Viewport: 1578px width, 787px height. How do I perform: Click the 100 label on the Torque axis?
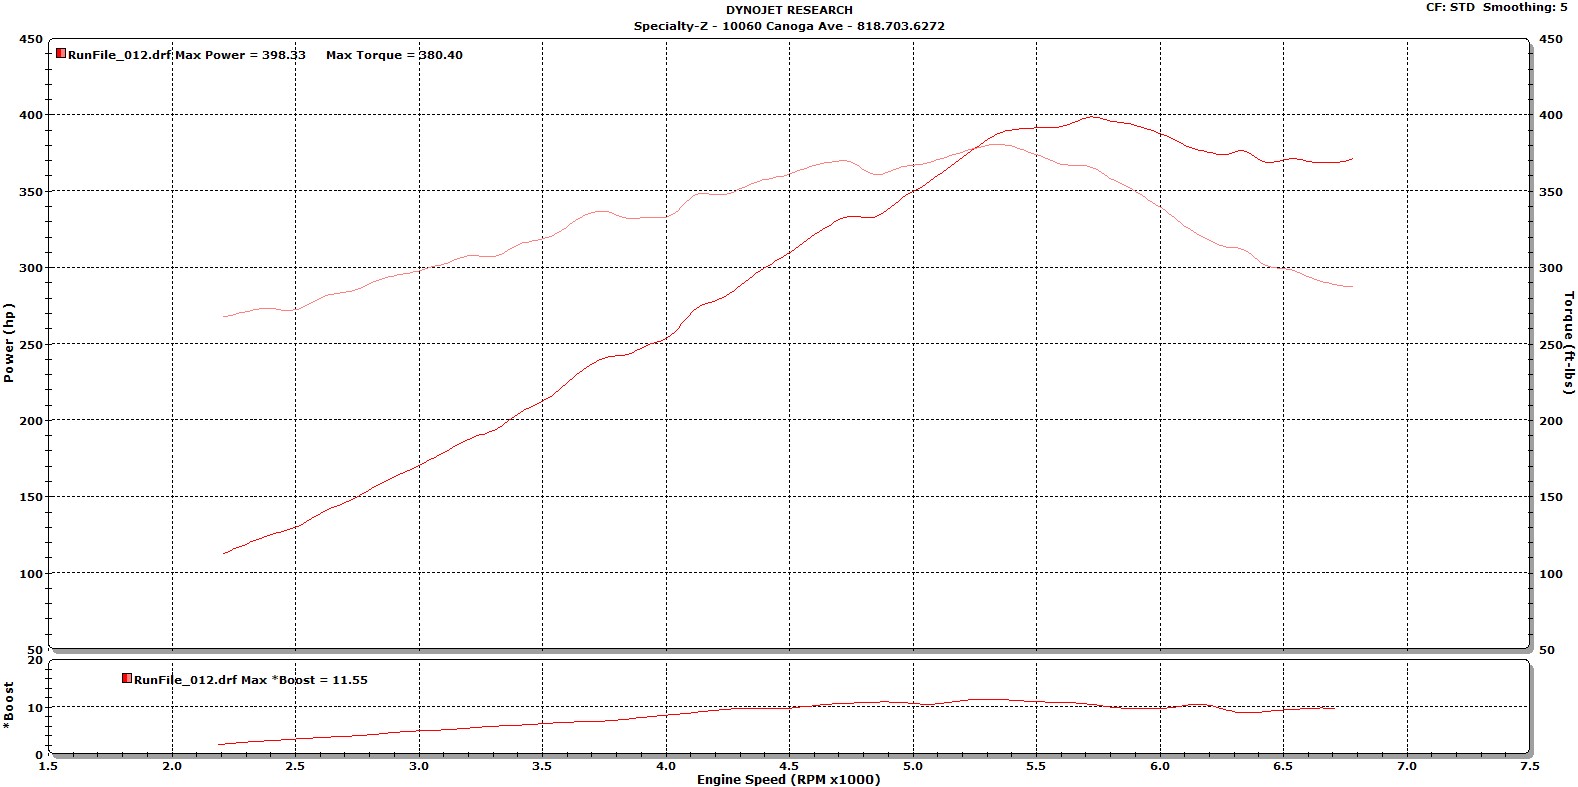[1551, 574]
